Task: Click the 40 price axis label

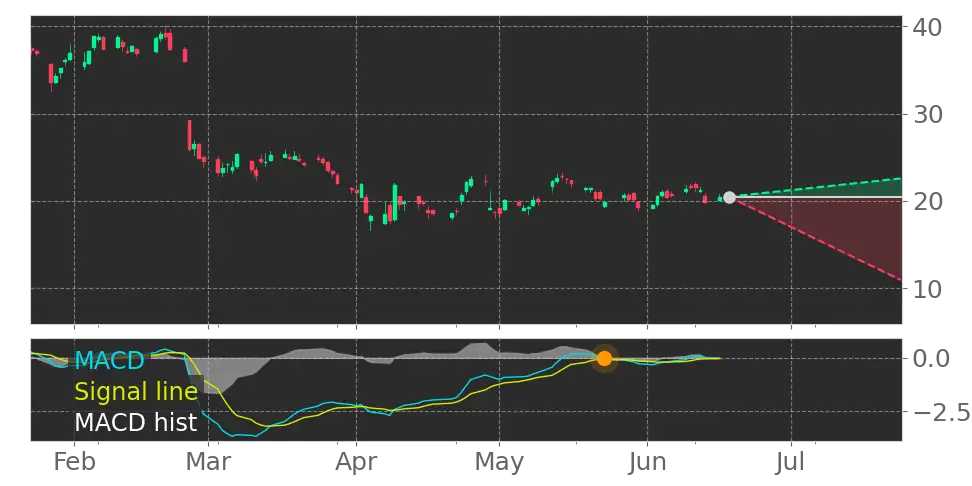Action: pyautogui.click(x=928, y=27)
